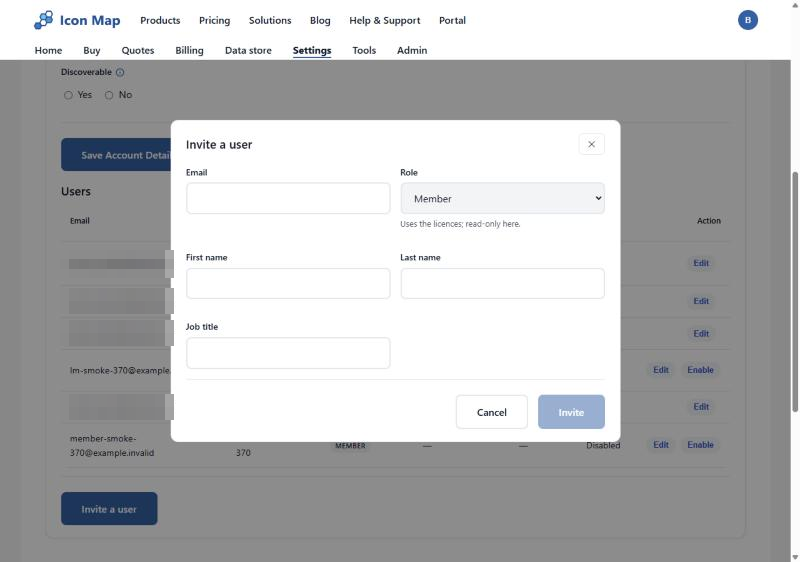
Task: Click the Invite button in dialog
Action: pos(571,412)
